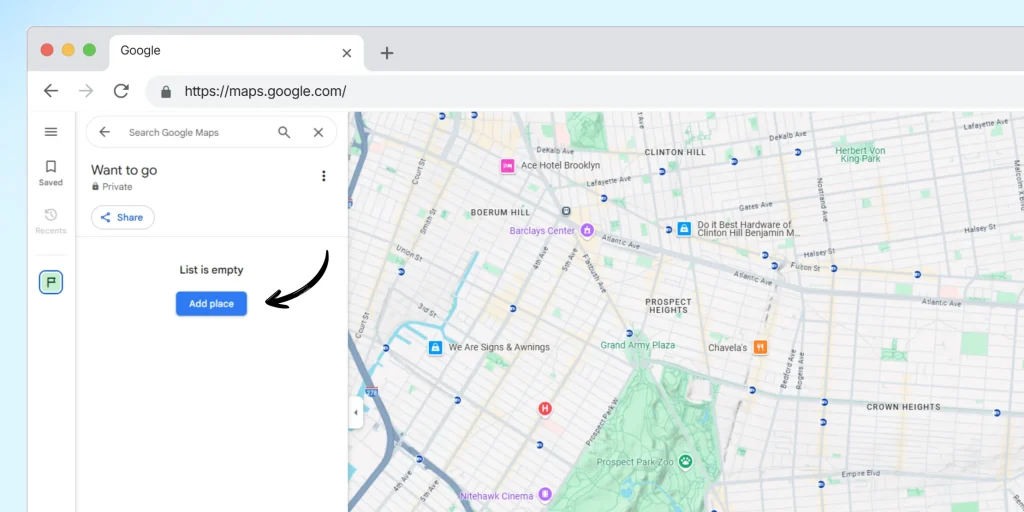Select the Google browser tab
The height and width of the screenshot is (512, 1024).
tap(237, 52)
